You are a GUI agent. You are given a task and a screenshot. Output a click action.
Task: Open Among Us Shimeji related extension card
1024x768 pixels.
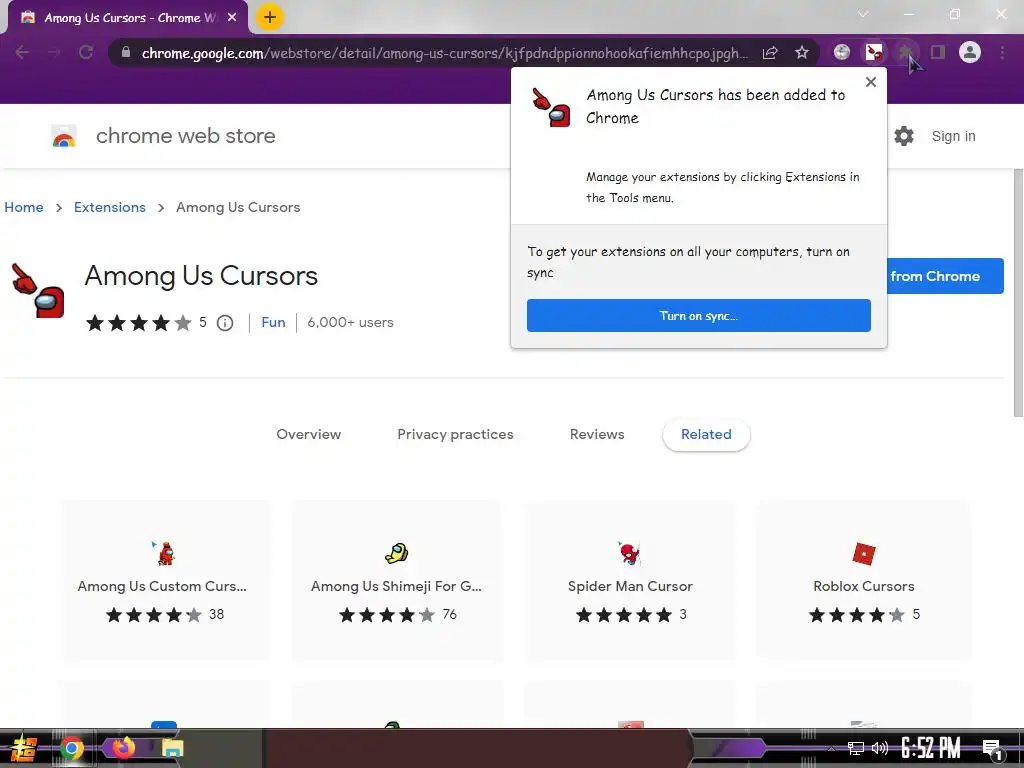[397, 581]
